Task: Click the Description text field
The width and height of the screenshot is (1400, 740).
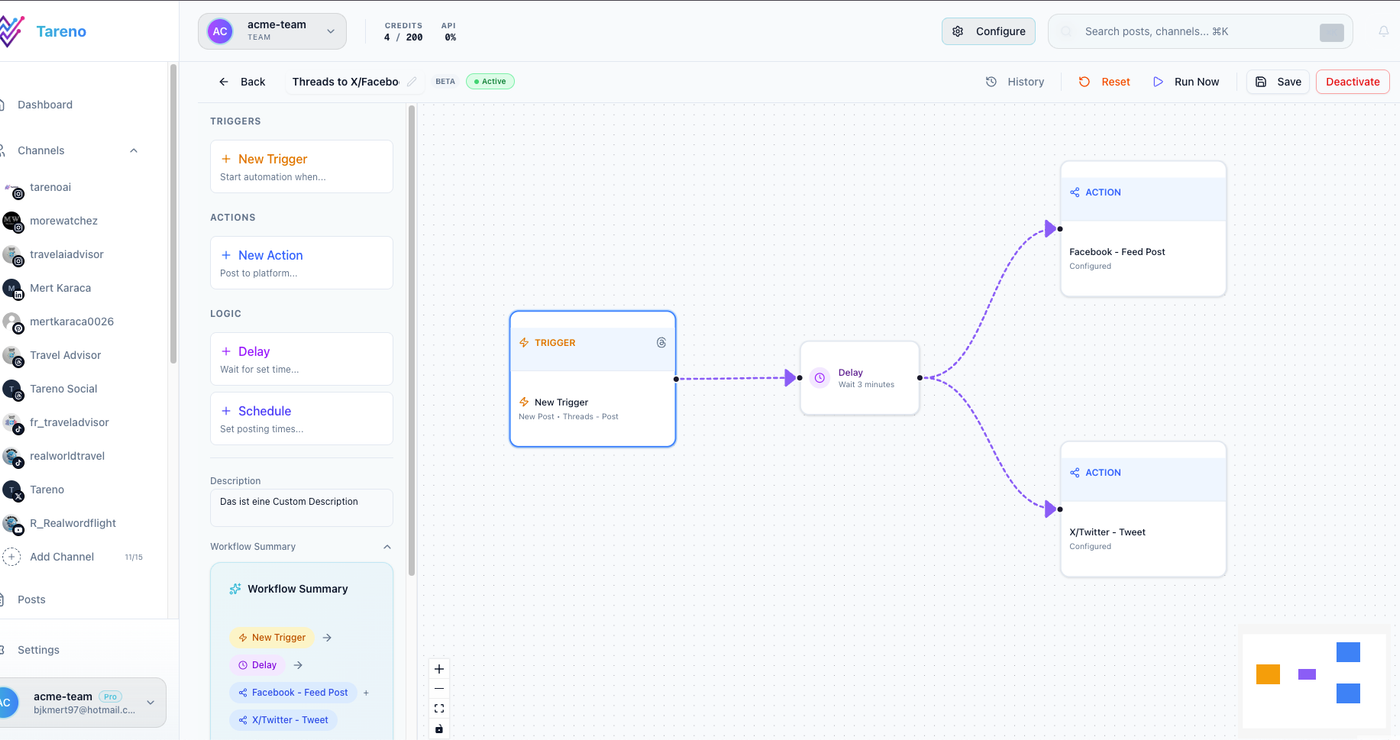Action: pyautogui.click(x=301, y=508)
